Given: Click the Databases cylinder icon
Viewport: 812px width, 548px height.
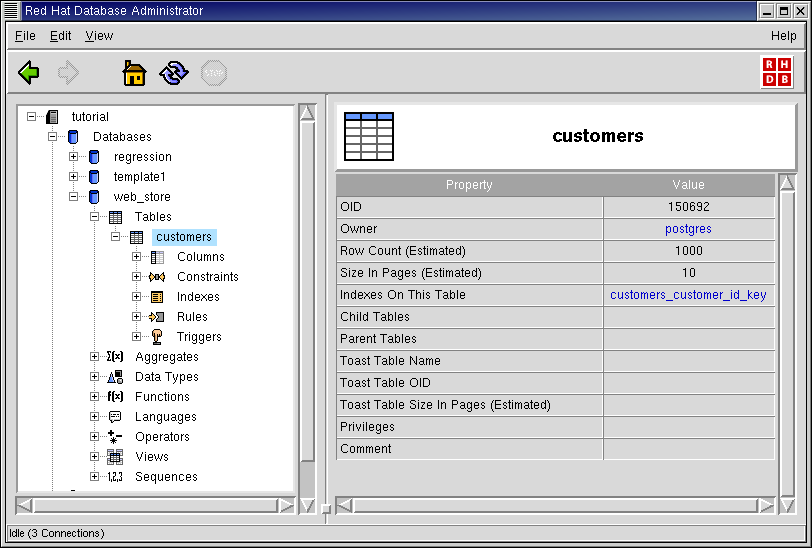Looking at the screenshot, I should (x=73, y=137).
